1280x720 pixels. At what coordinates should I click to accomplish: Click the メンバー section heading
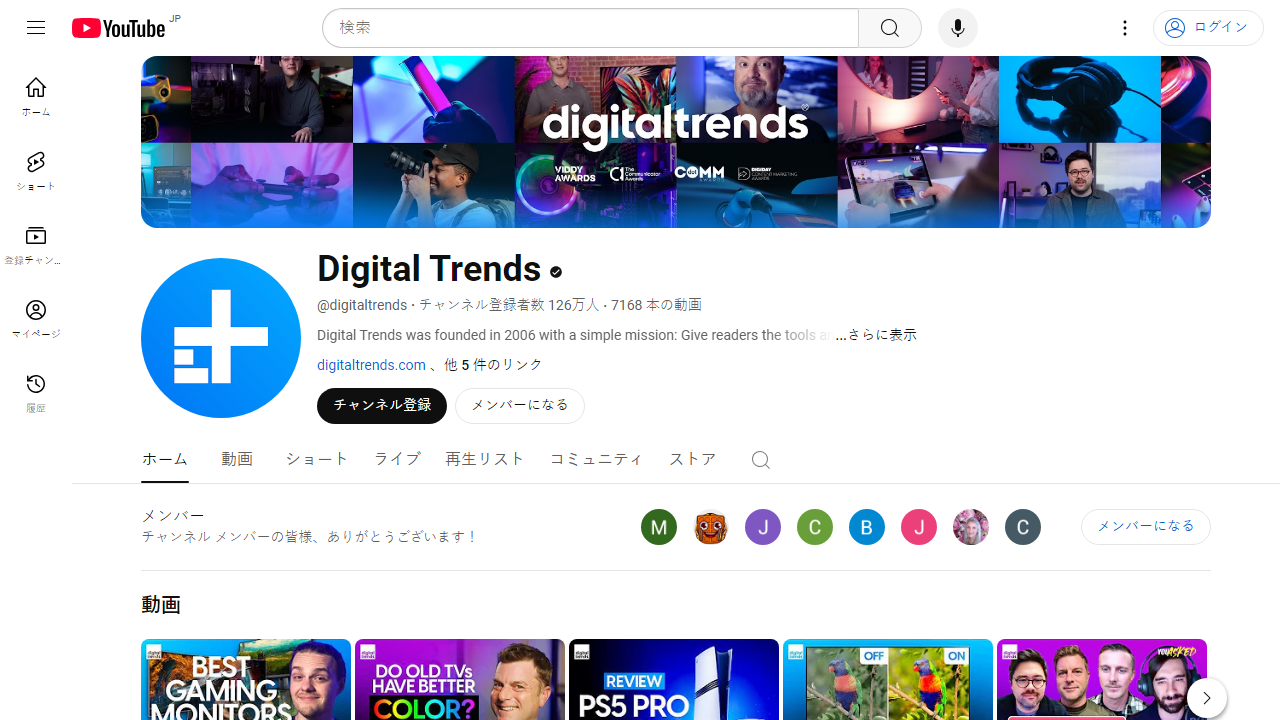click(x=173, y=516)
